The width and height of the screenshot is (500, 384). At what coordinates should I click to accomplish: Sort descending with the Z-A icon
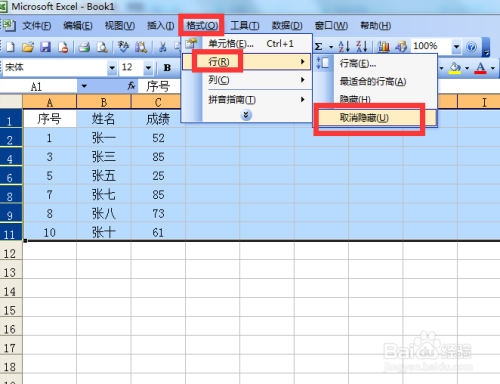pyautogui.click(x=361, y=47)
